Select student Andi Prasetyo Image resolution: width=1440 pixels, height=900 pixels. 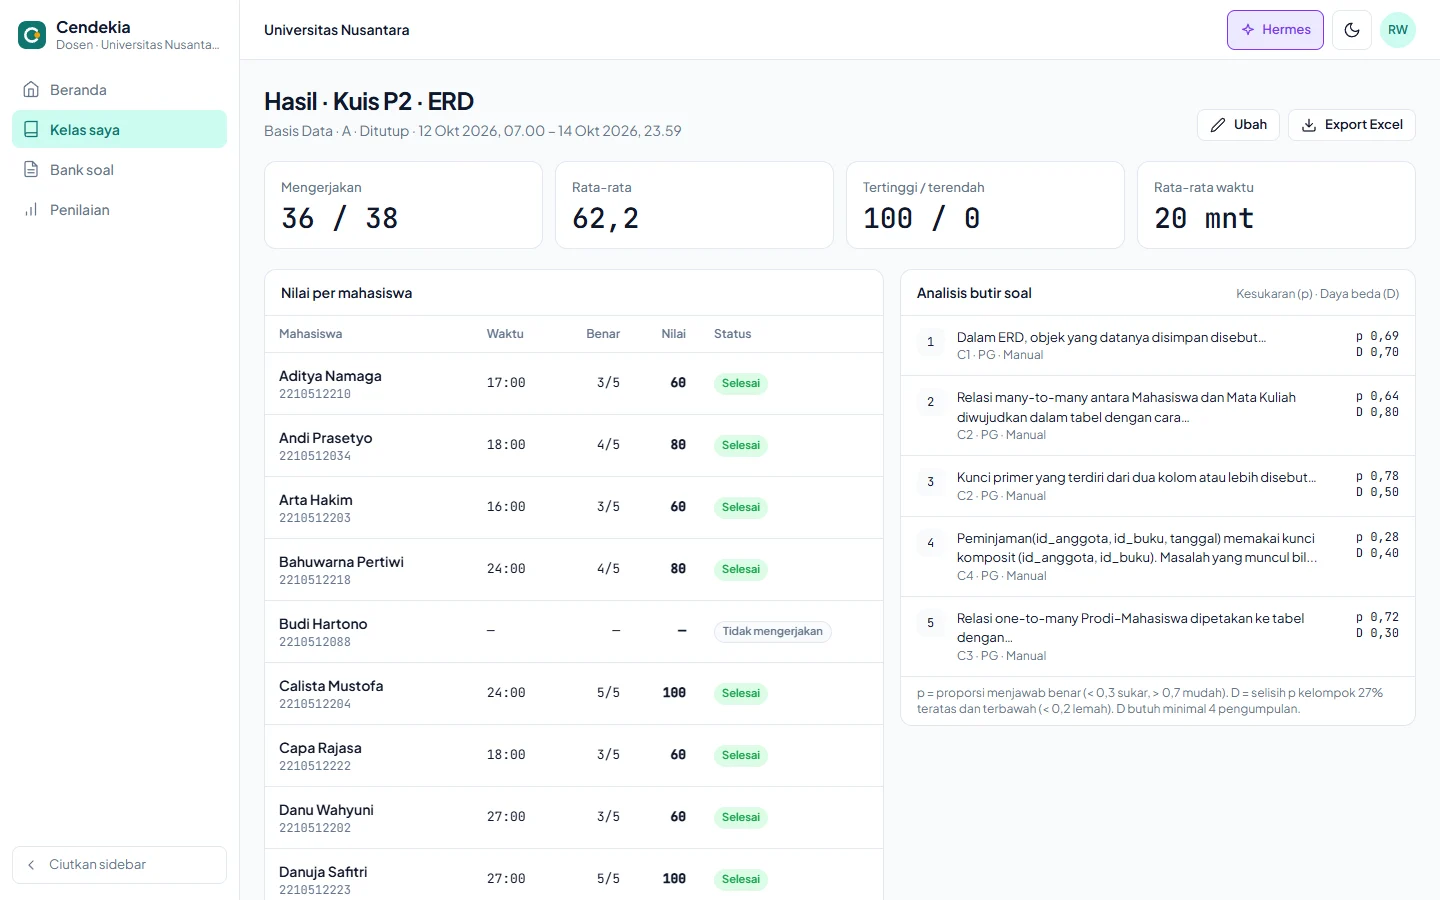click(326, 438)
